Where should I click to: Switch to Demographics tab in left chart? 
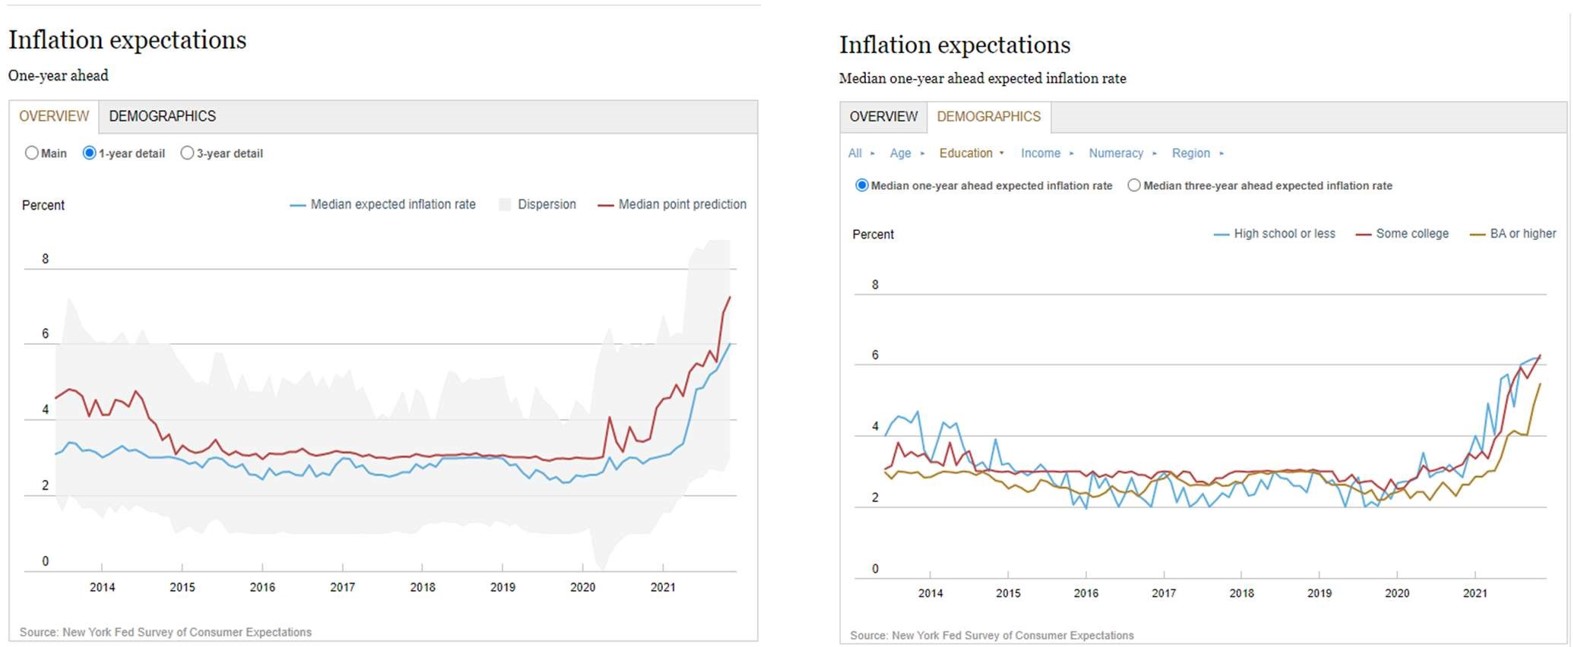coord(162,116)
